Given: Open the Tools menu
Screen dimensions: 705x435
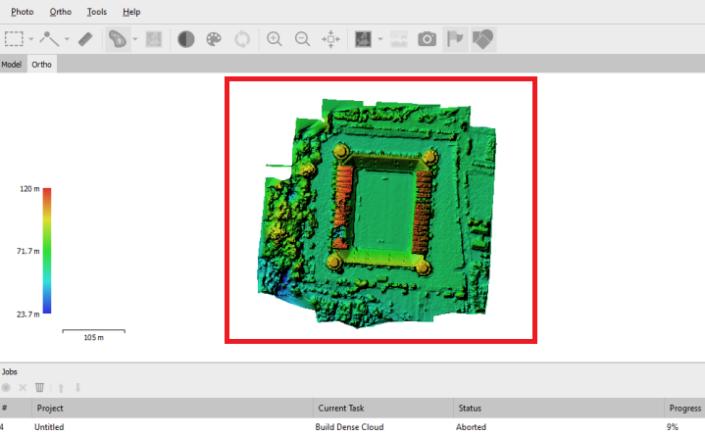Looking at the screenshot, I should 97,12.
